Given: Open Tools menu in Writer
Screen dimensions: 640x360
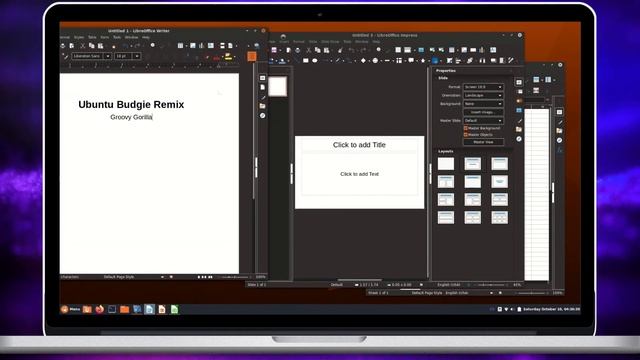Looking at the screenshot, I should point(117,37).
